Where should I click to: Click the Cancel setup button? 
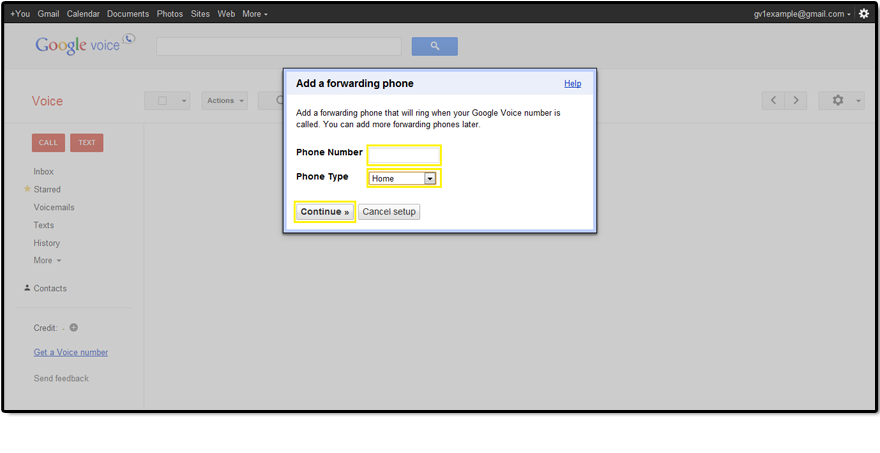point(389,212)
